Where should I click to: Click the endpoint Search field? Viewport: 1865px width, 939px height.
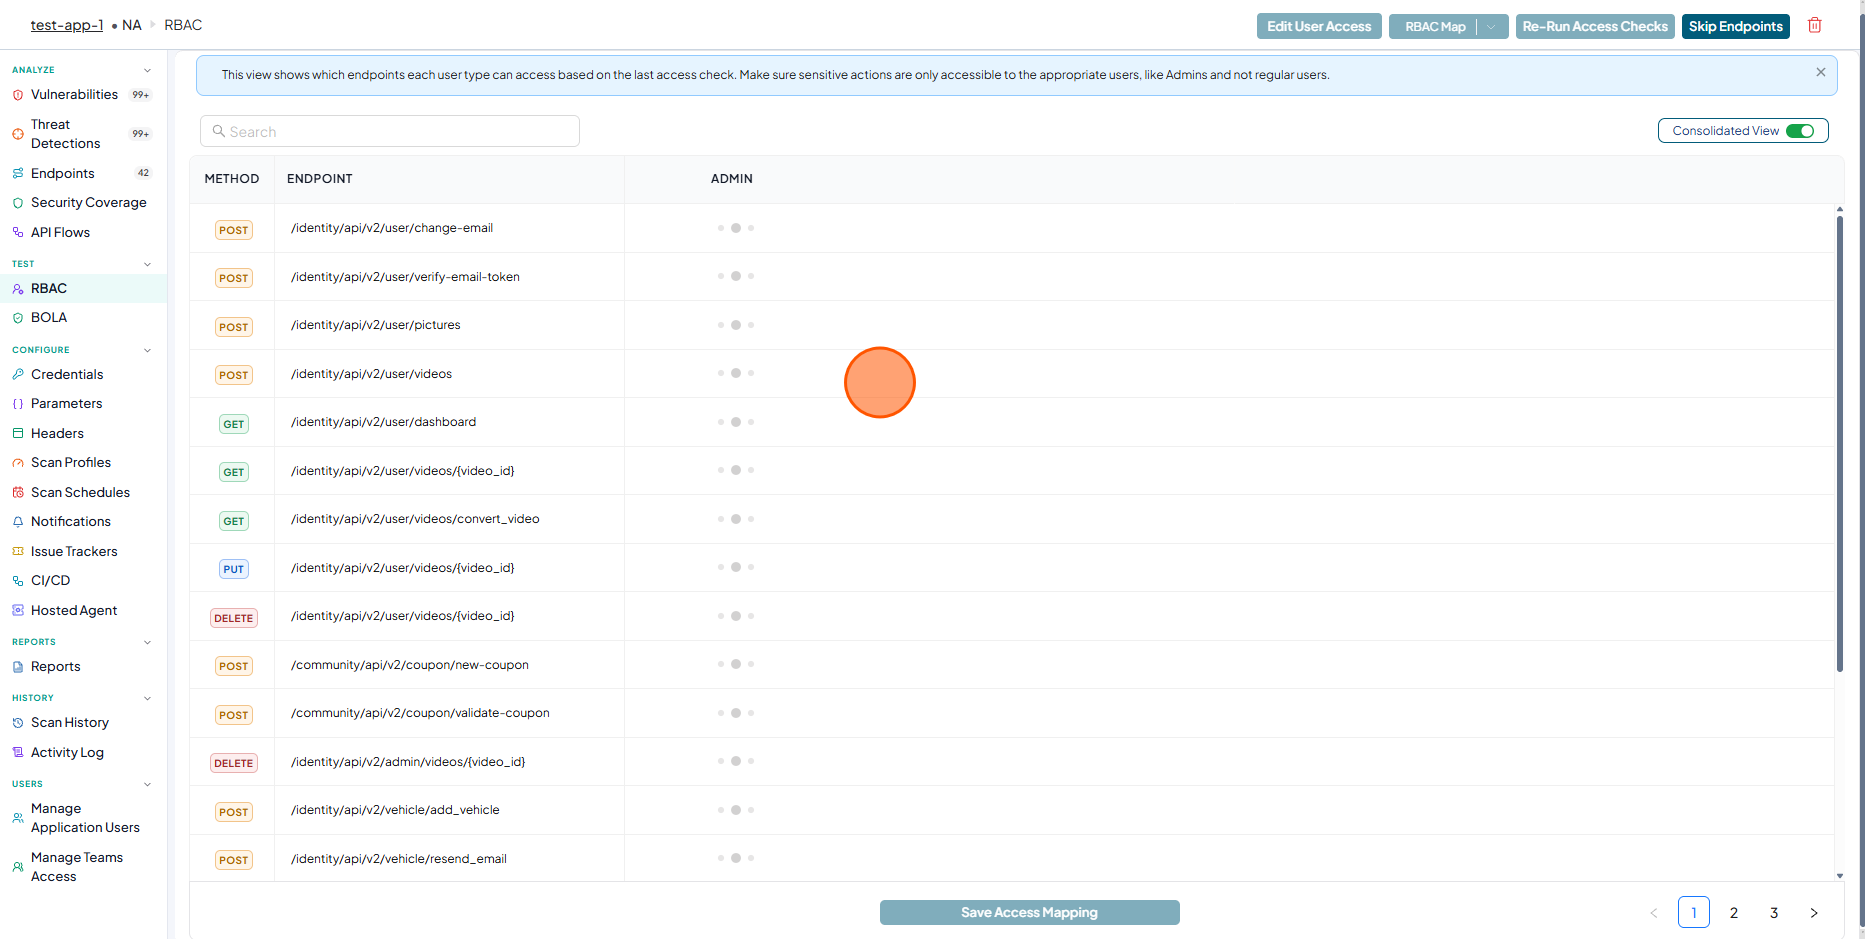coord(390,131)
